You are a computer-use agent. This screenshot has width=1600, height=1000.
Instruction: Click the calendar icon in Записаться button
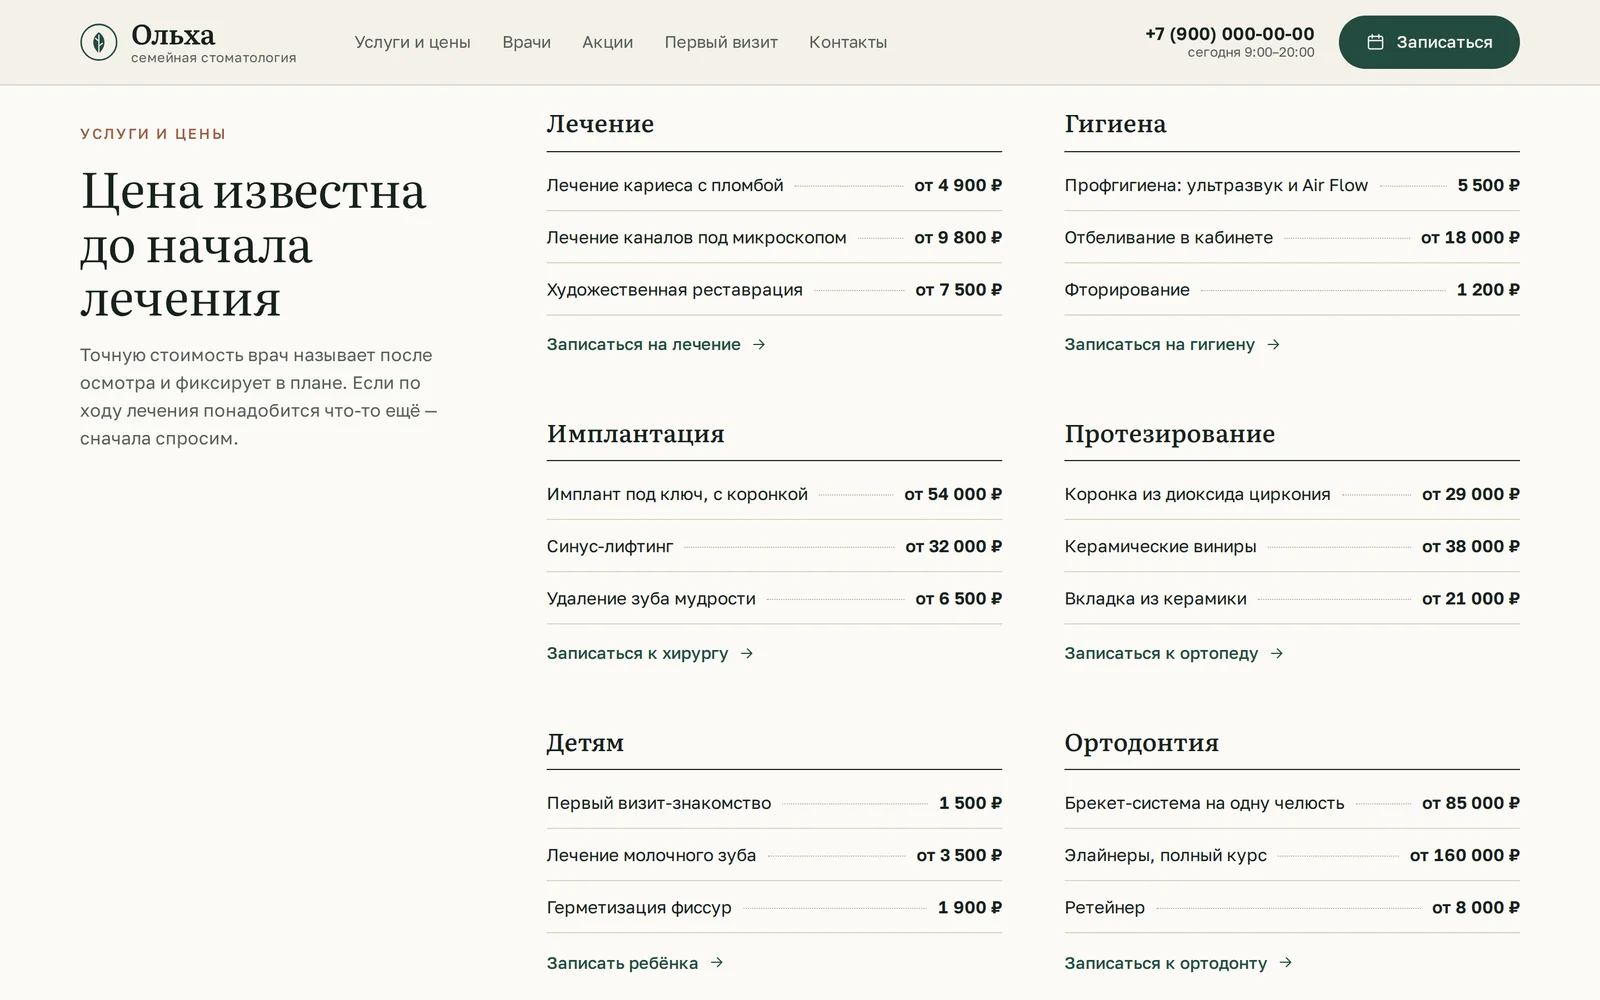coord(1375,42)
